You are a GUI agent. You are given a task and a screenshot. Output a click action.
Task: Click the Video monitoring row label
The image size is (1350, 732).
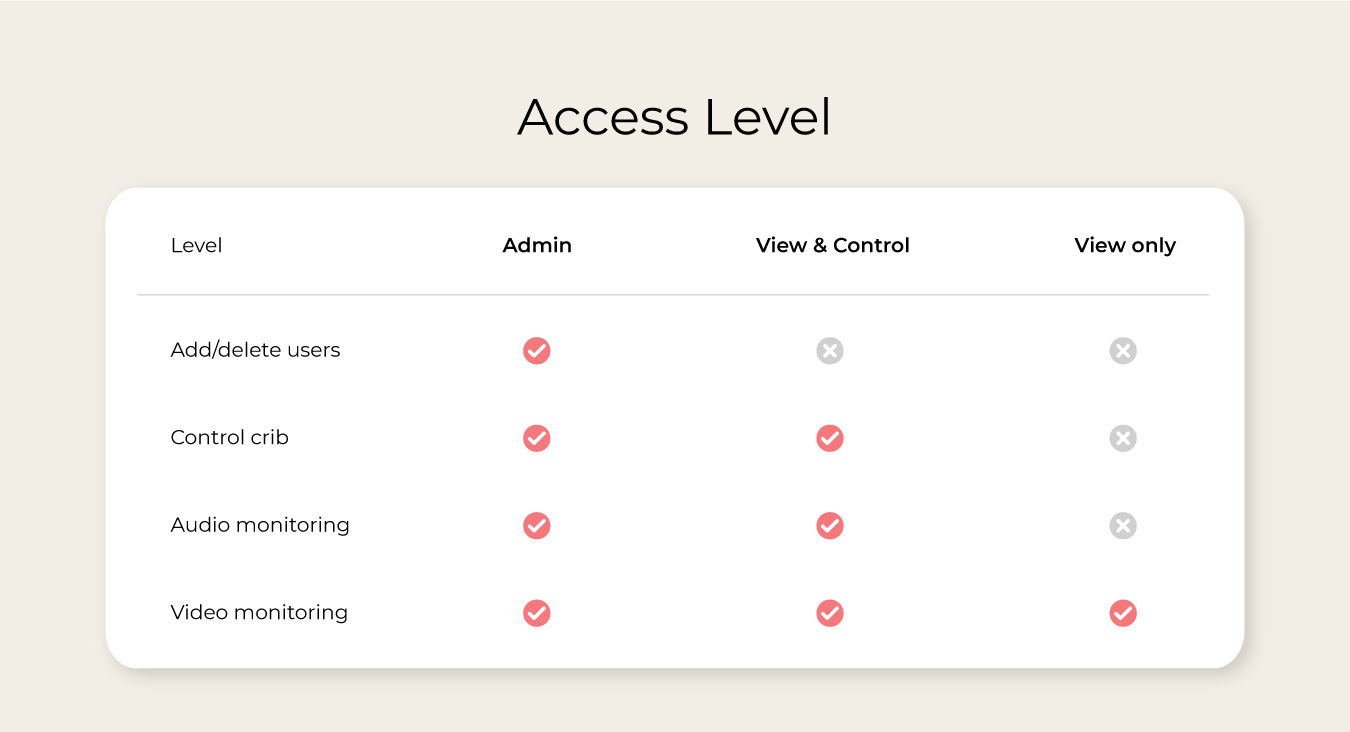259,612
